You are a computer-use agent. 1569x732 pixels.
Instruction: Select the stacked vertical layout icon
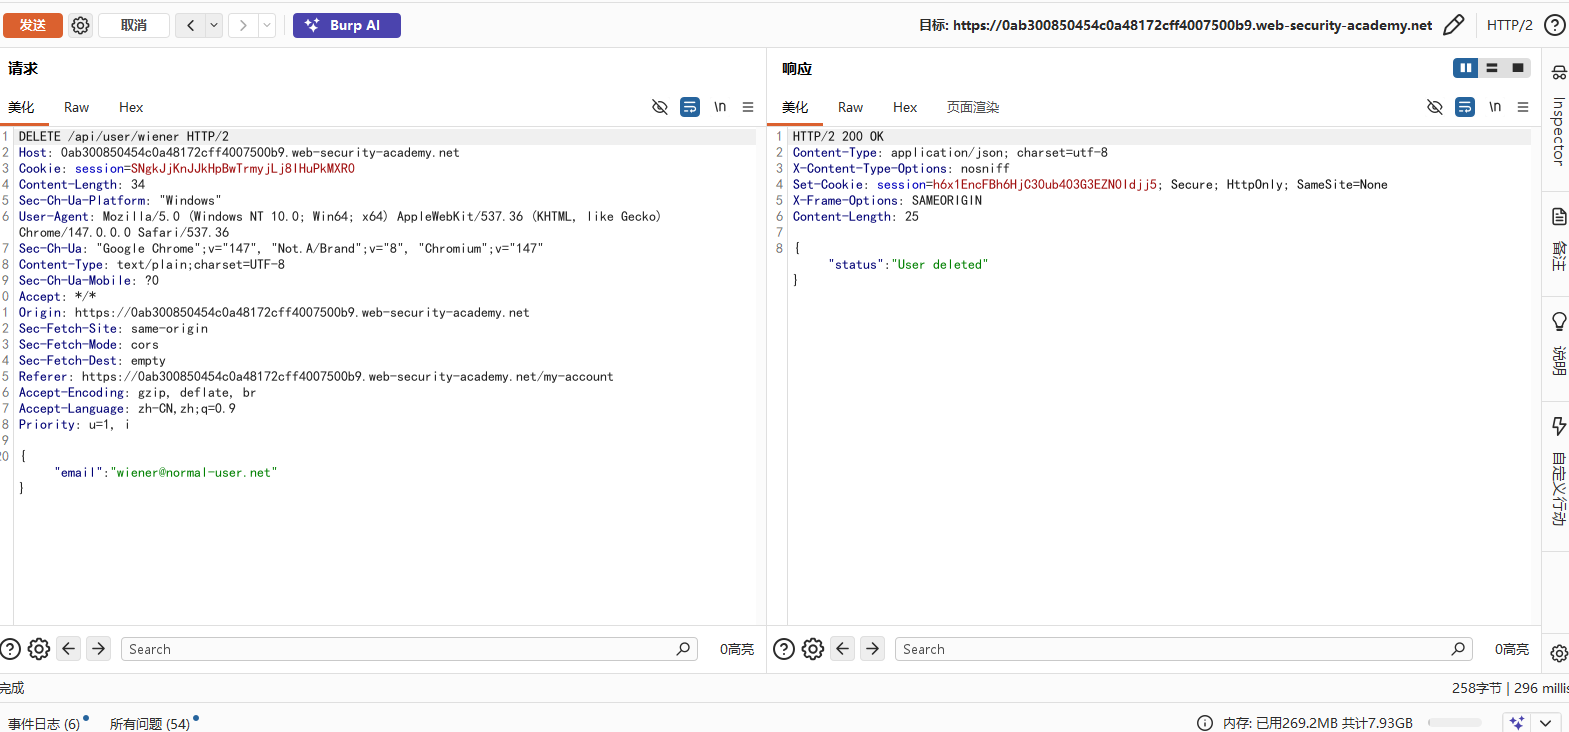pyautogui.click(x=1492, y=68)
